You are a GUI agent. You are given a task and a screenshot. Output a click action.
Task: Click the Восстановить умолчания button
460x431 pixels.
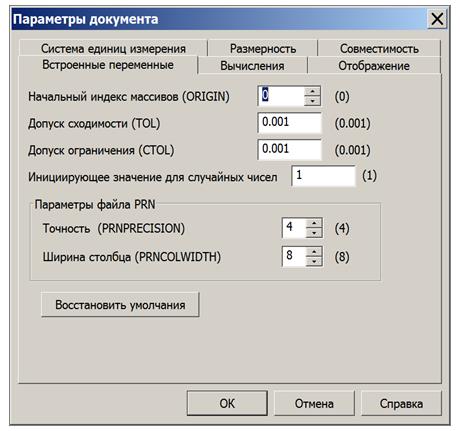120,305
